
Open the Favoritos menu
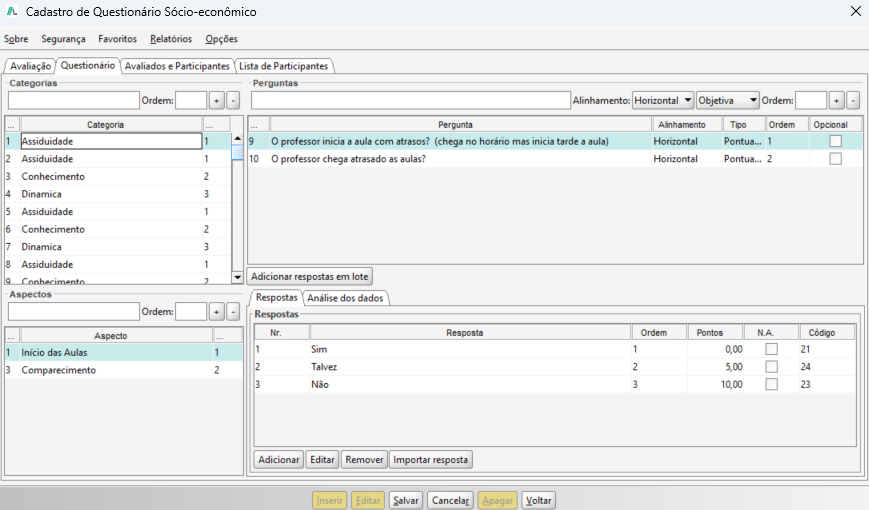coord(117,39)
